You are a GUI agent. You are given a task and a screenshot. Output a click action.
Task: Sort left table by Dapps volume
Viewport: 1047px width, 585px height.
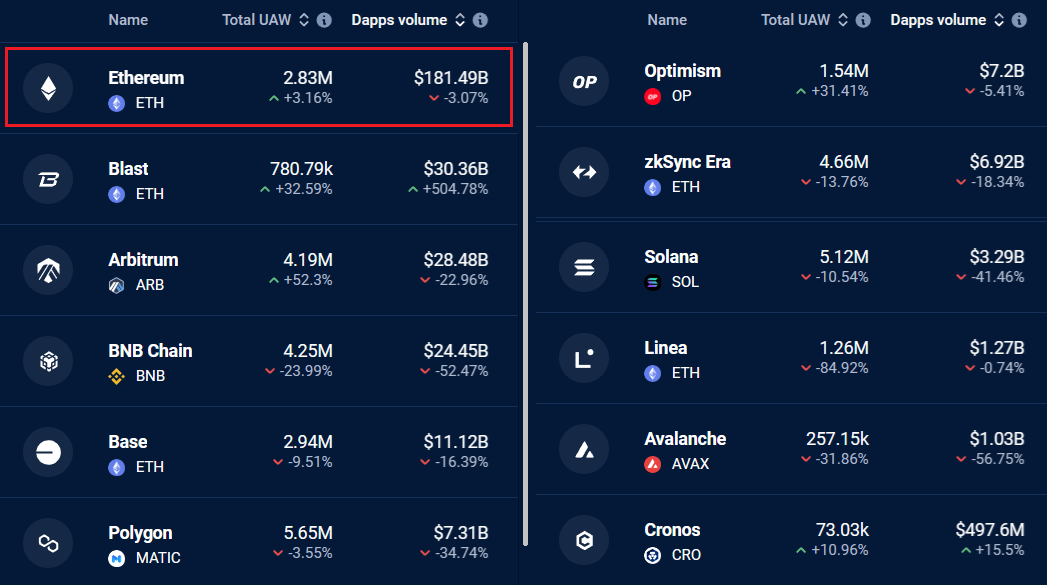click(x=460, y=20)
